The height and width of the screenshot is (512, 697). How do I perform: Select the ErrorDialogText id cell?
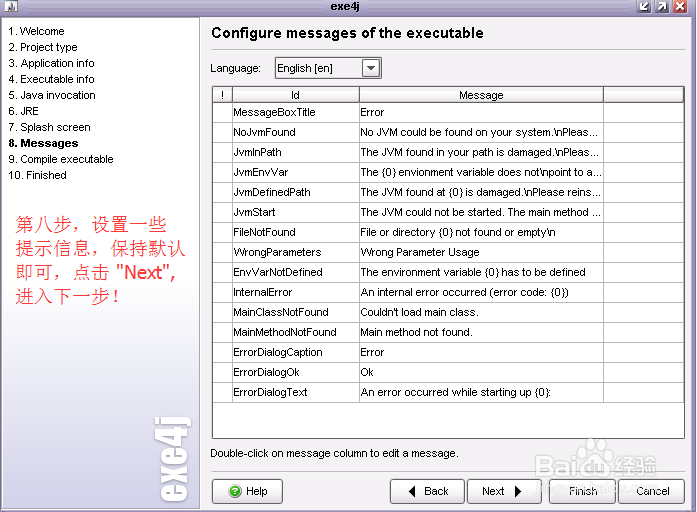pyautogui.click(x=296, y=392)
